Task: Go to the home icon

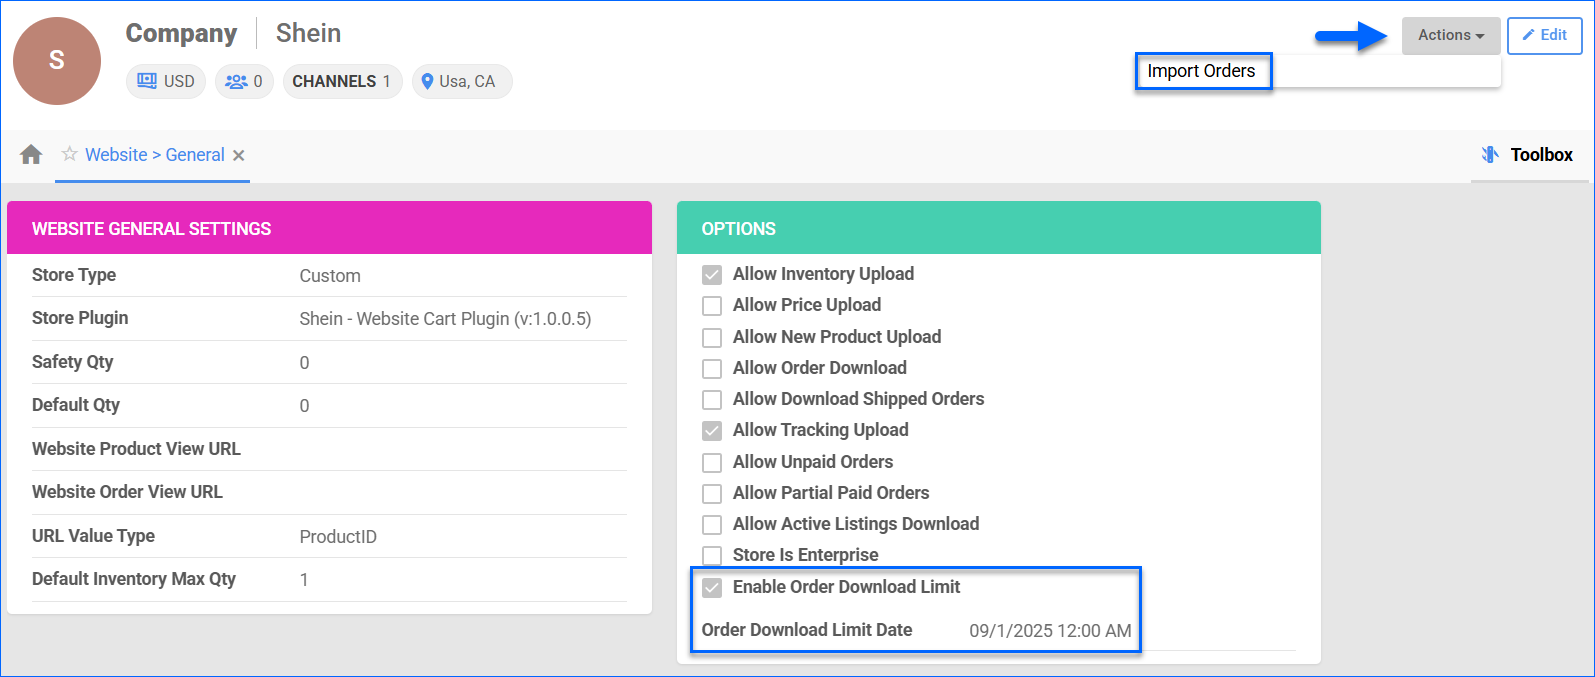Action: click(x=31, y=154)
